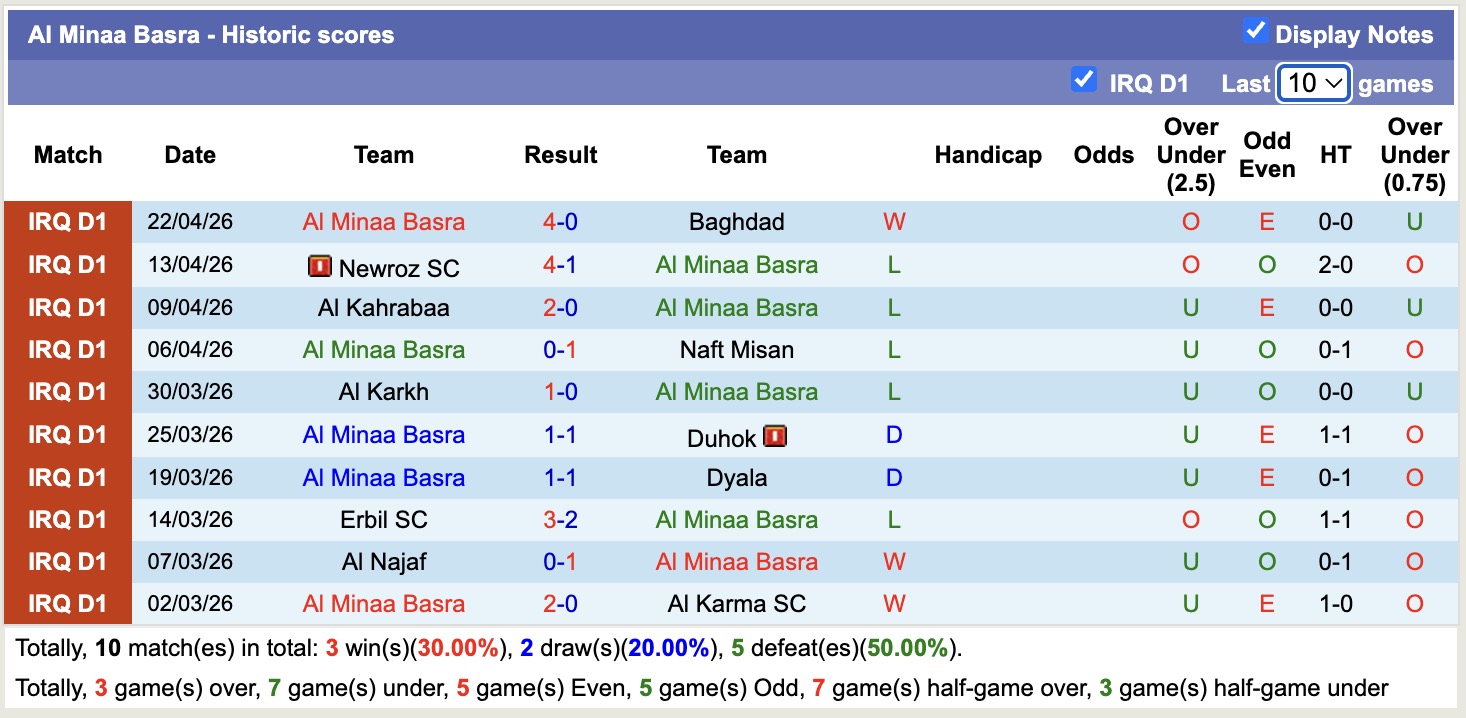Click the IRQ D1 badge on the Duhok row
The image size is (1466, 718).
point(67,435)
